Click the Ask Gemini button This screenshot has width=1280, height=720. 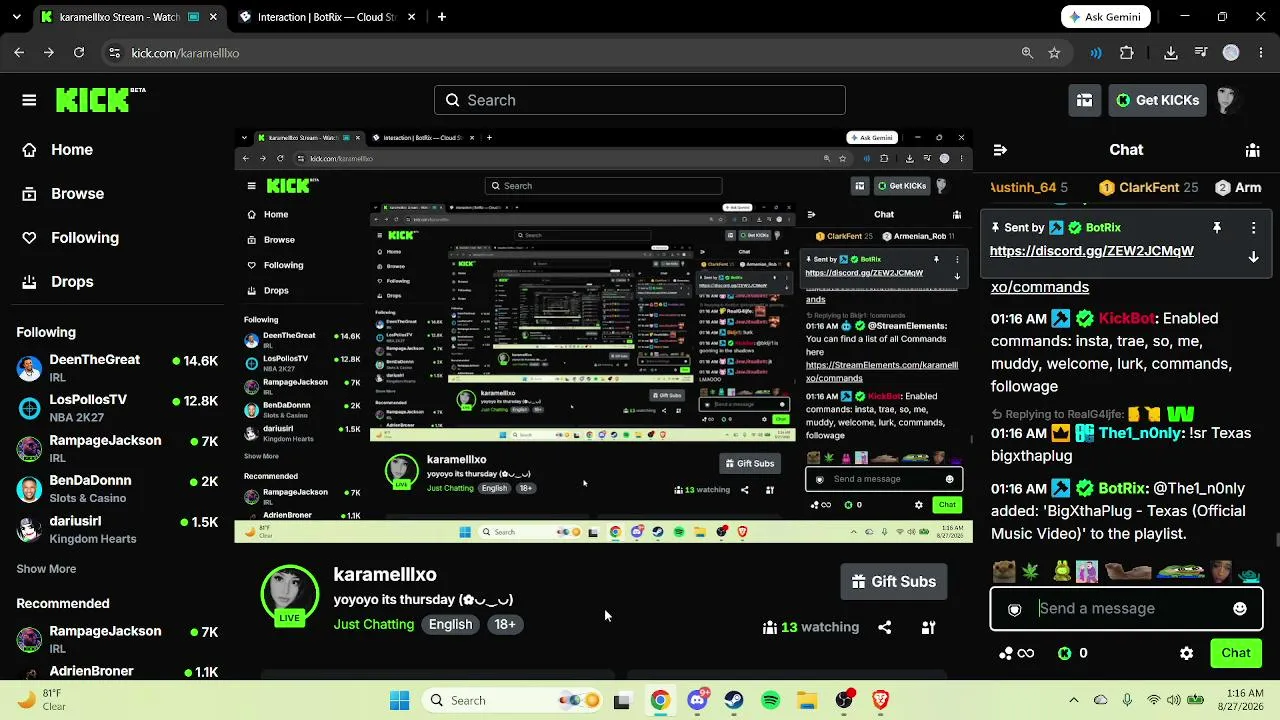(x=1106, y=17)
